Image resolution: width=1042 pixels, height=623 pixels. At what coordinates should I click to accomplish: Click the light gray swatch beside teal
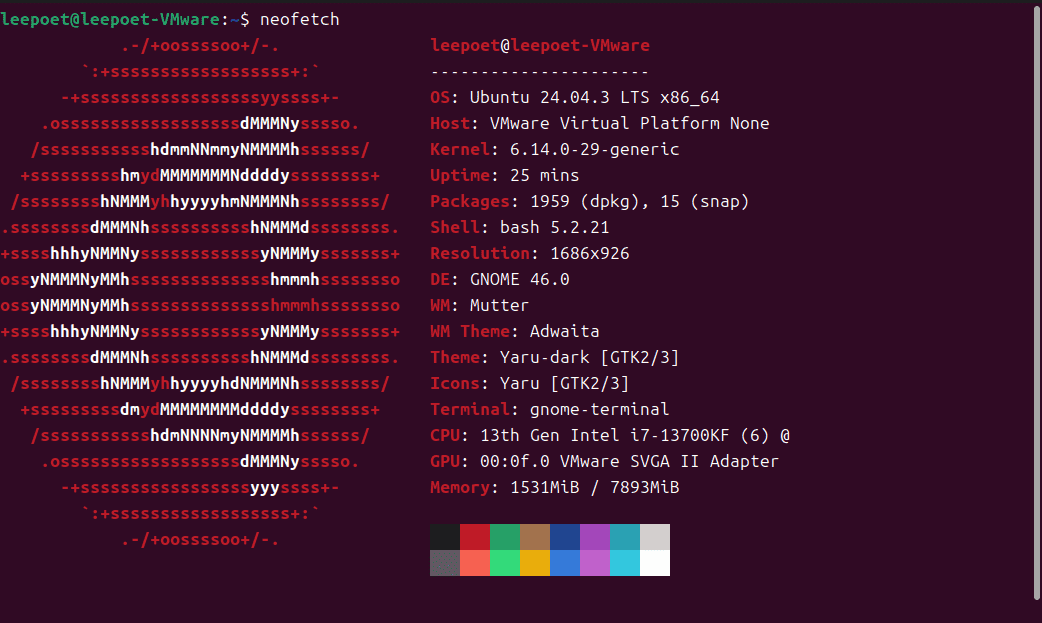coord(655,537)
